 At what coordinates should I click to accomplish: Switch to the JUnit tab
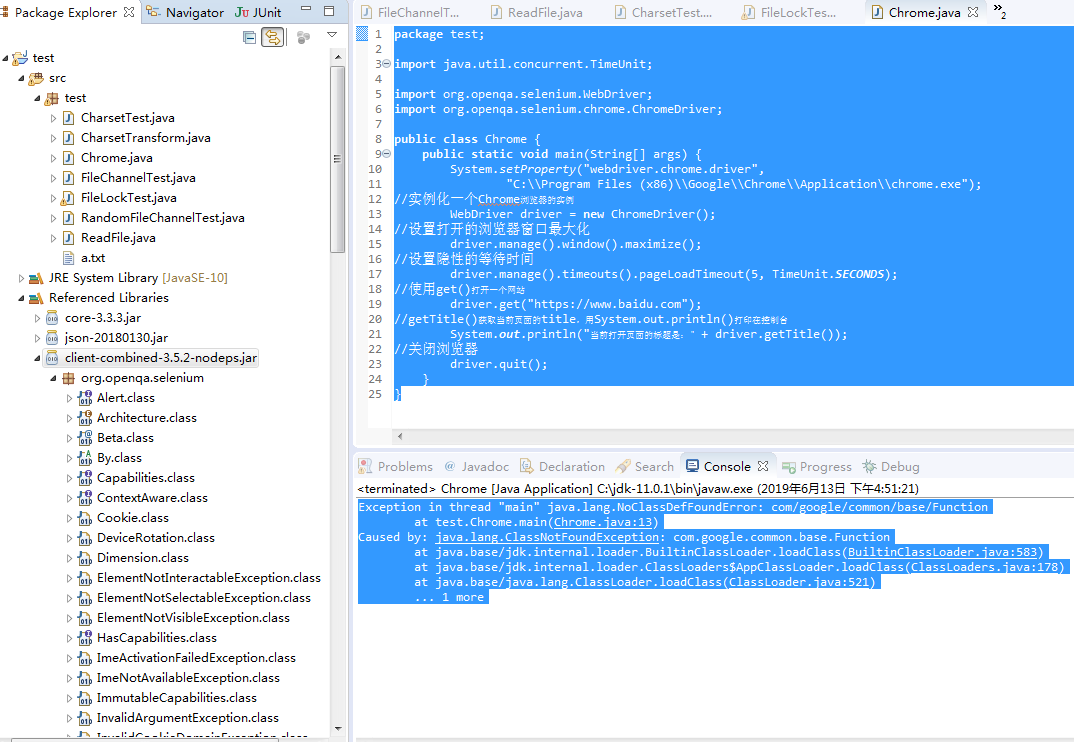pos(258,12)
